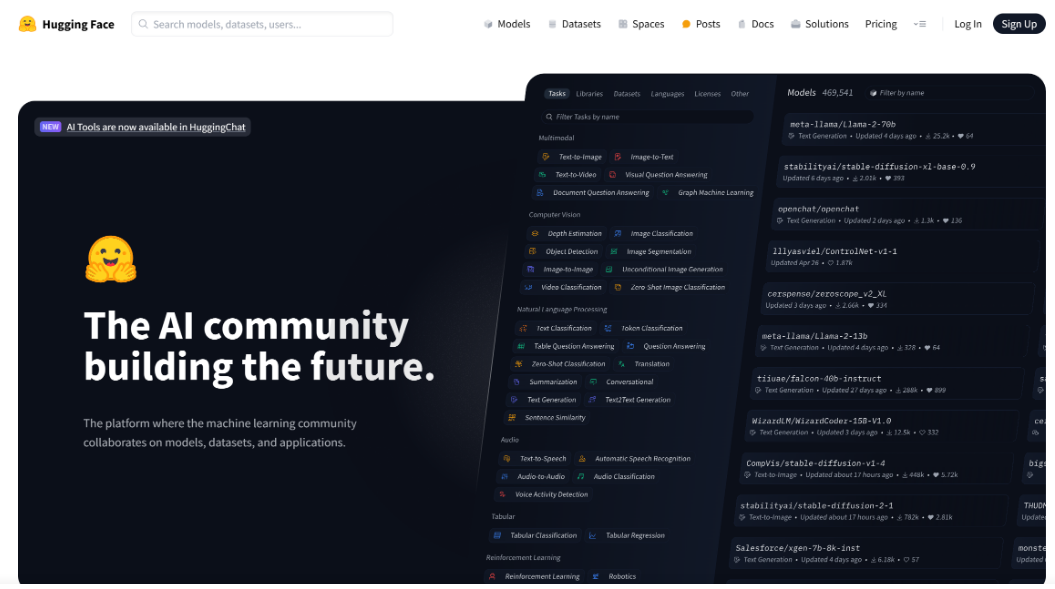1055x589 pixels.
Task: Click the Conversational task chip
Action: click(x=622, y=382)
